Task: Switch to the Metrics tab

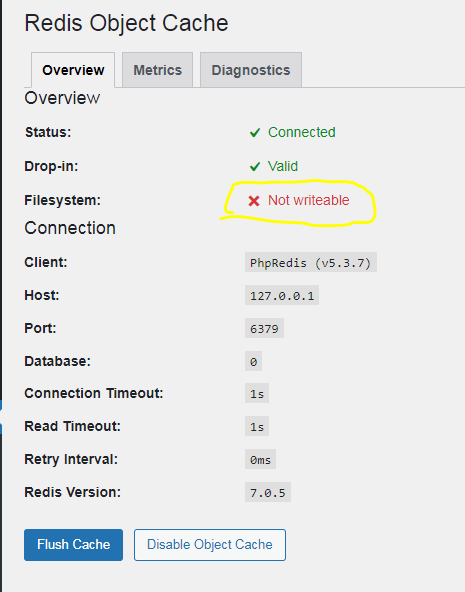Action: coord(157,70)
